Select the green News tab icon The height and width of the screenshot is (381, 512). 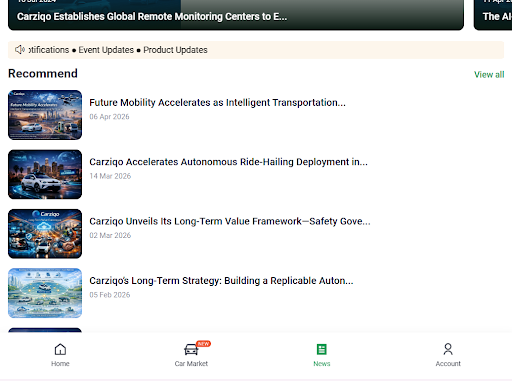[322, 349]
